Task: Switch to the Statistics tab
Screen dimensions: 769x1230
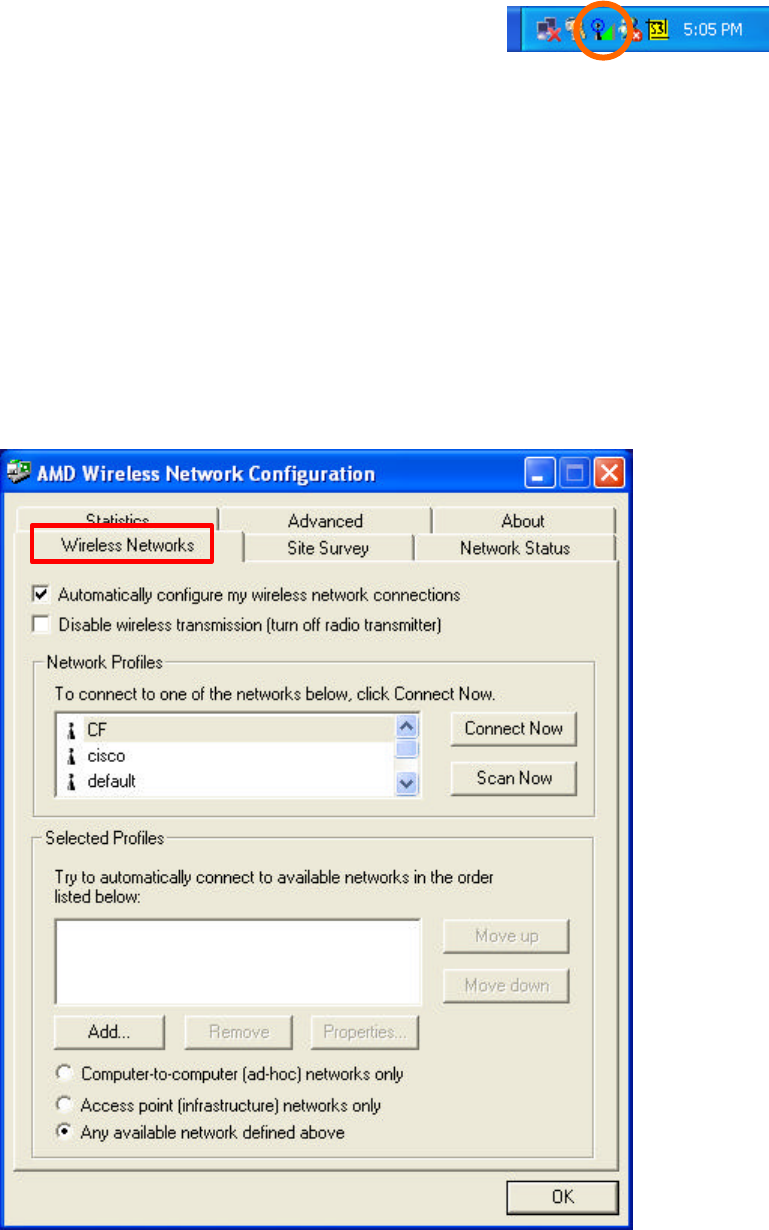Action: (117, 520)
